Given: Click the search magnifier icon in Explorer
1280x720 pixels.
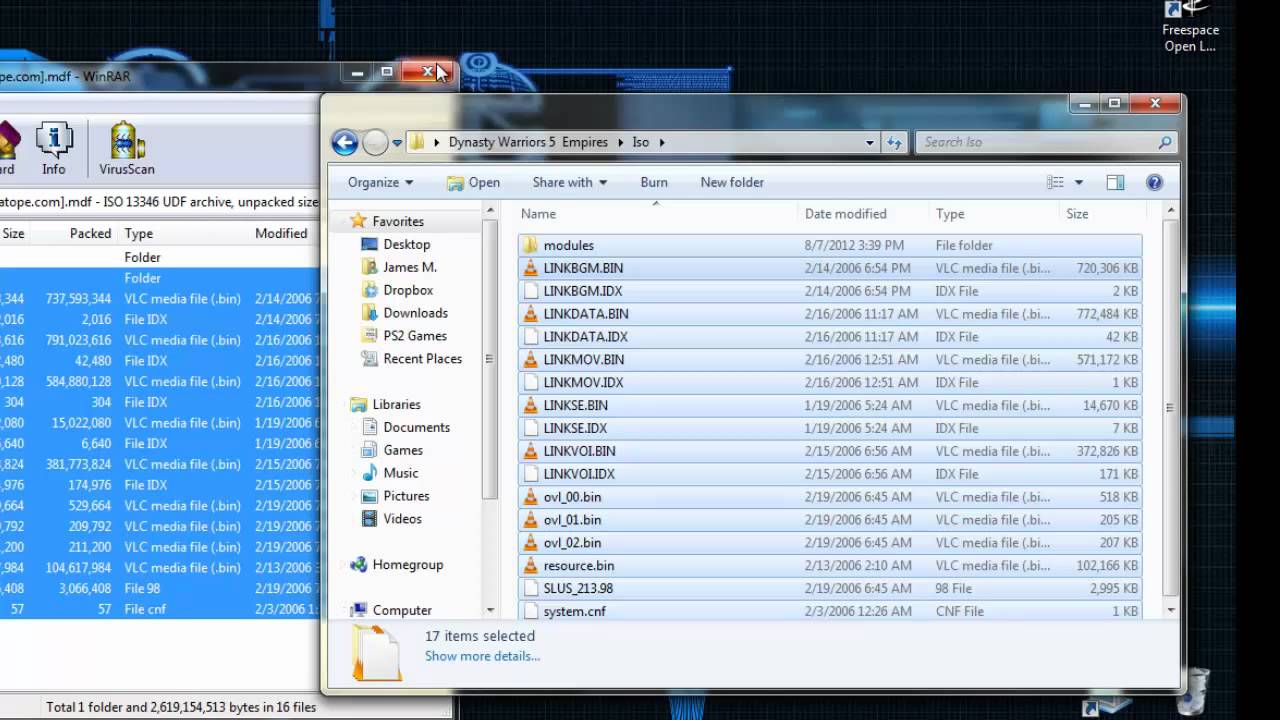Looking at the screenshot, I should [1165, 142].
